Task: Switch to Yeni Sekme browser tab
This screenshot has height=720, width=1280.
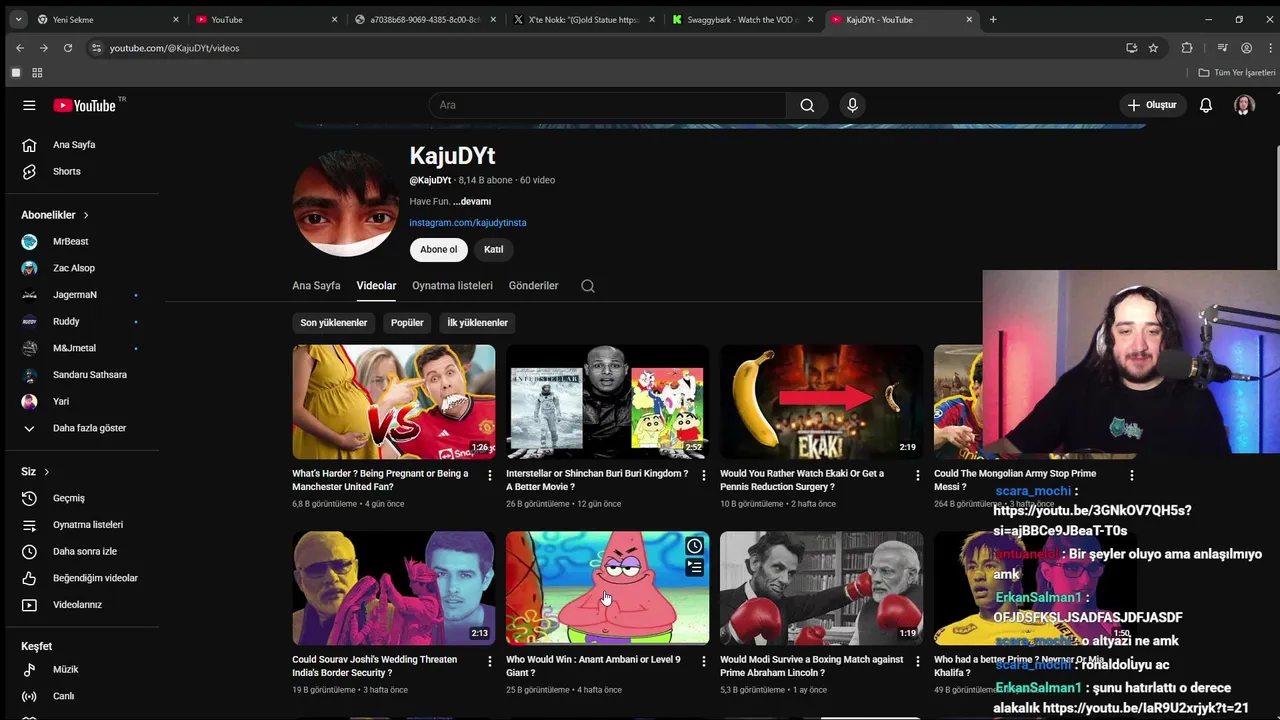Action: (106, 19)
